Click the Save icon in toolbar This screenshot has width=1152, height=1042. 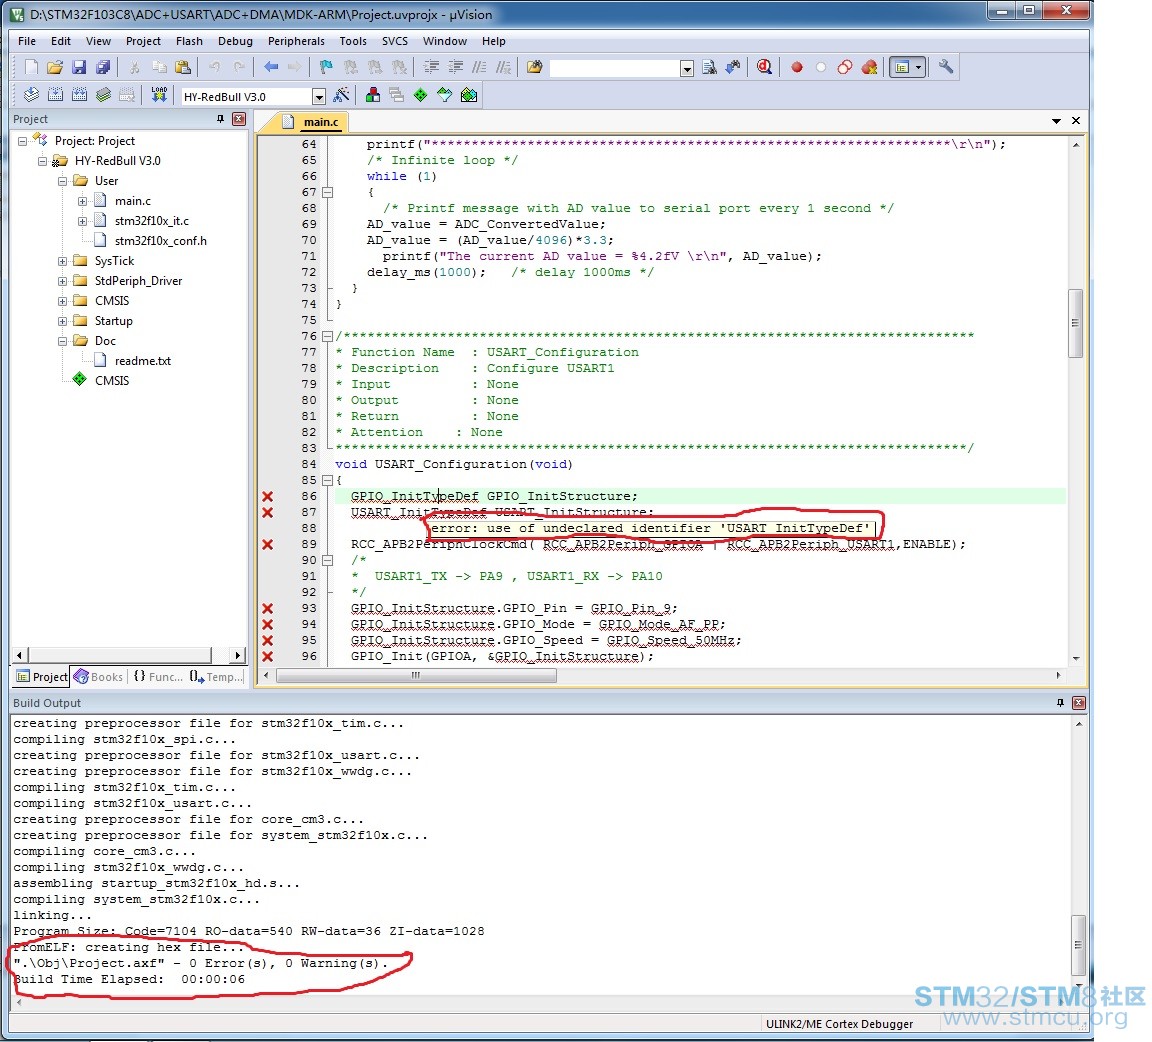point(79,68)
